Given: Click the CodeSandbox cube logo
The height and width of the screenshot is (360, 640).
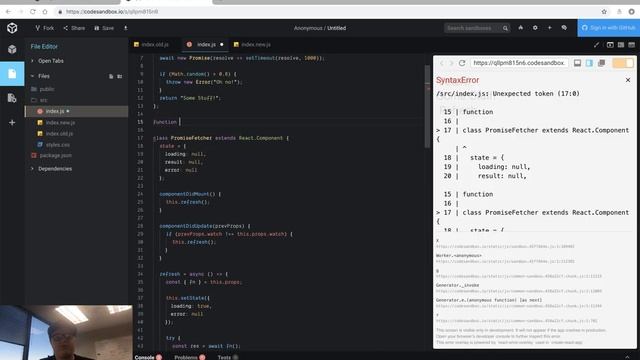Looking at the screenshot, I should (12, 28).
